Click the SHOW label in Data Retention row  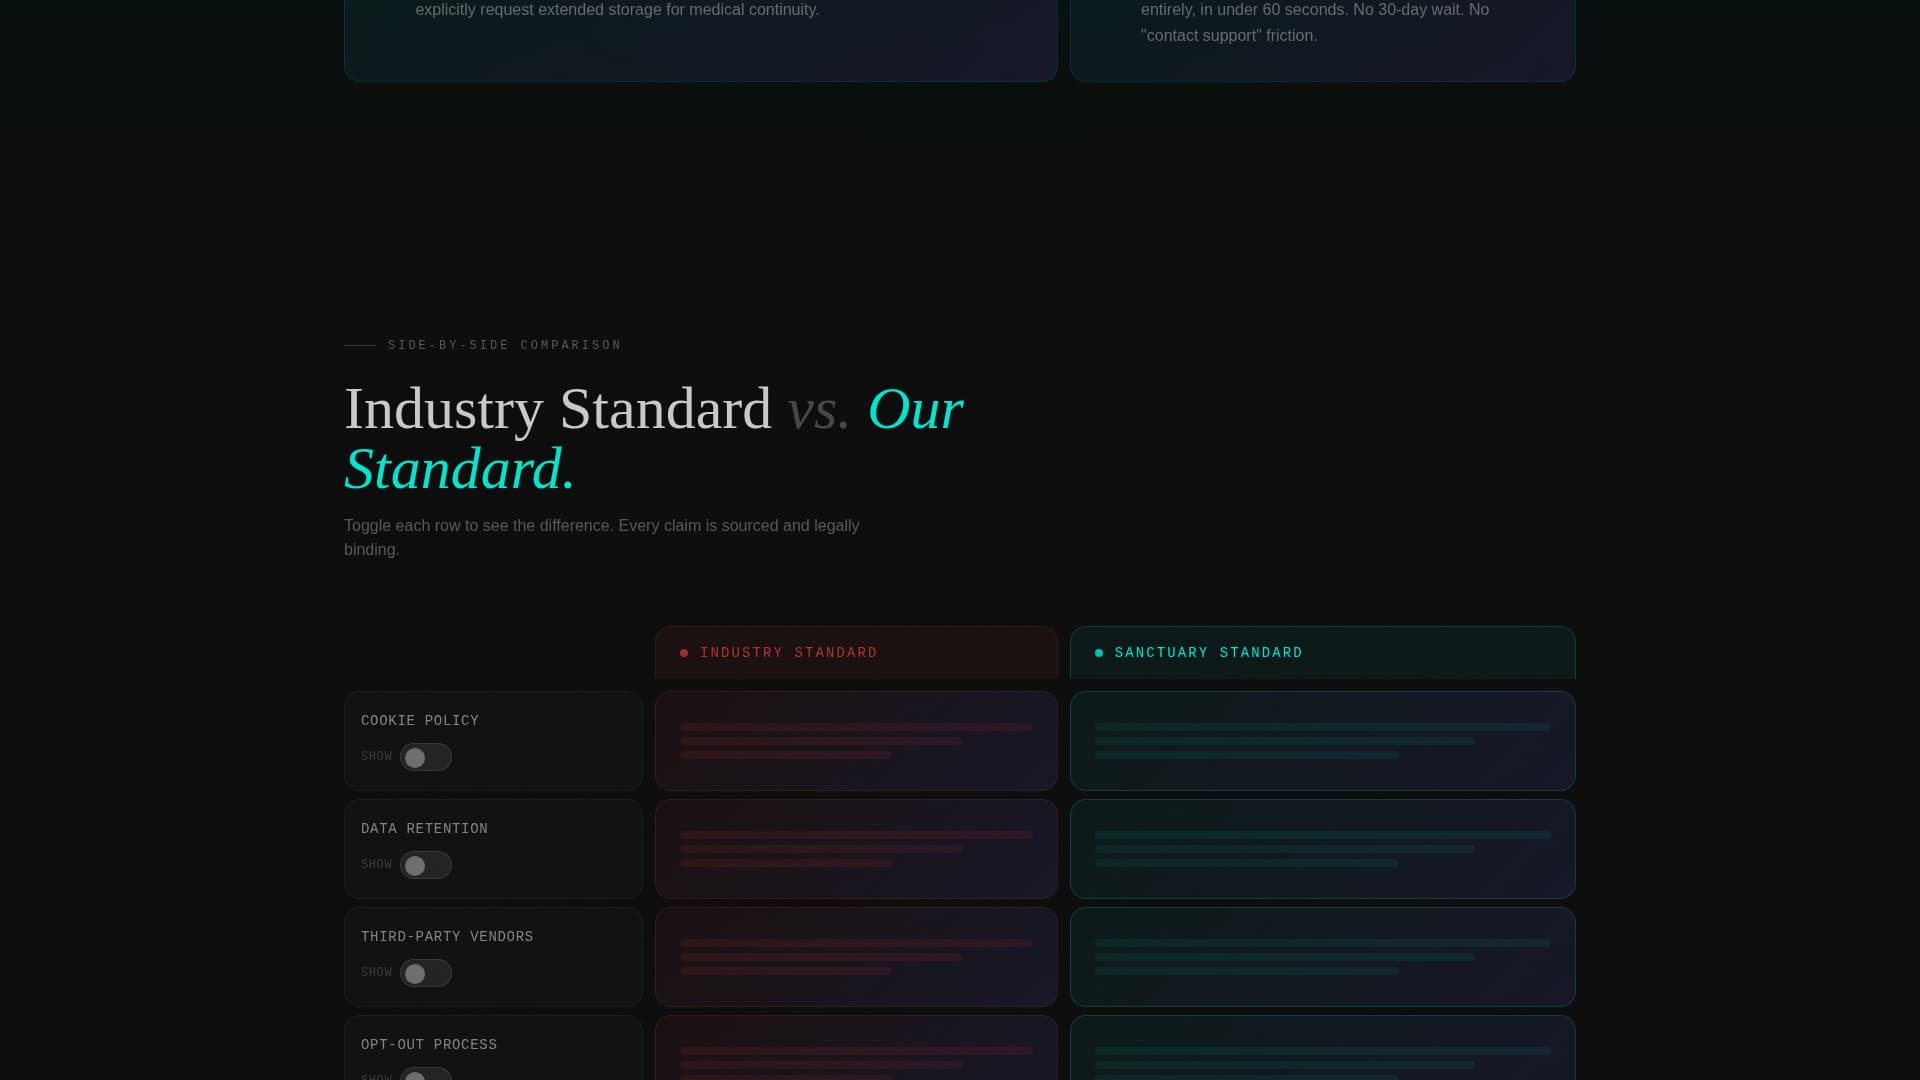coord(376,865)
